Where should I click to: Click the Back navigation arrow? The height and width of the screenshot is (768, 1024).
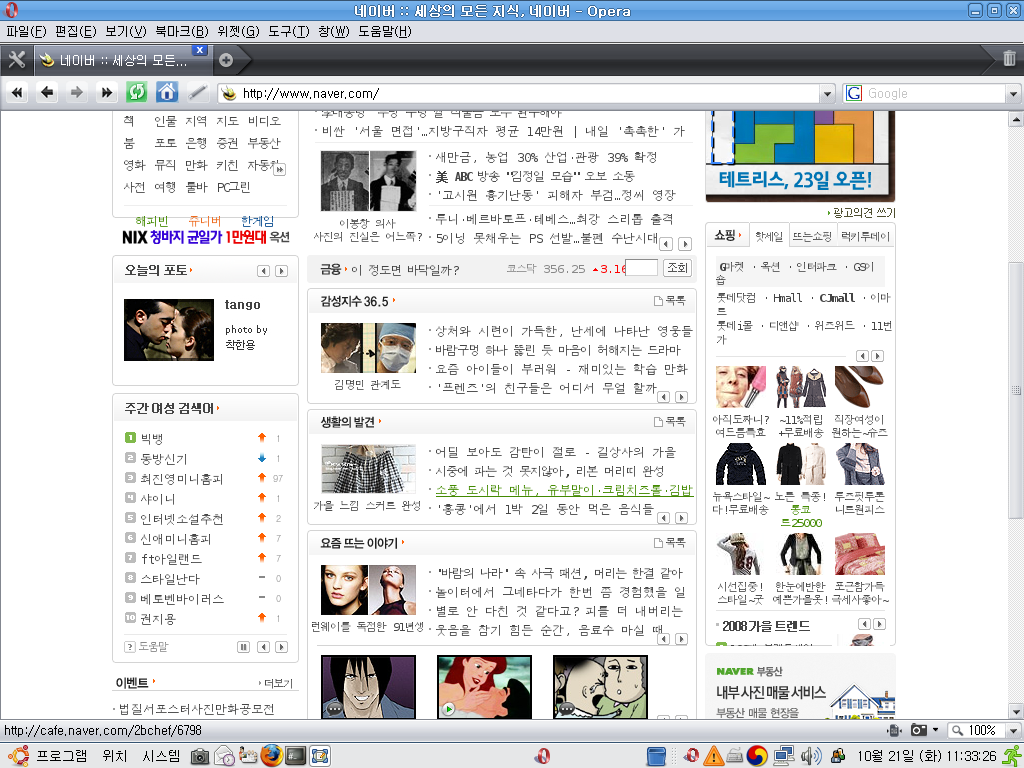point(46,93)
